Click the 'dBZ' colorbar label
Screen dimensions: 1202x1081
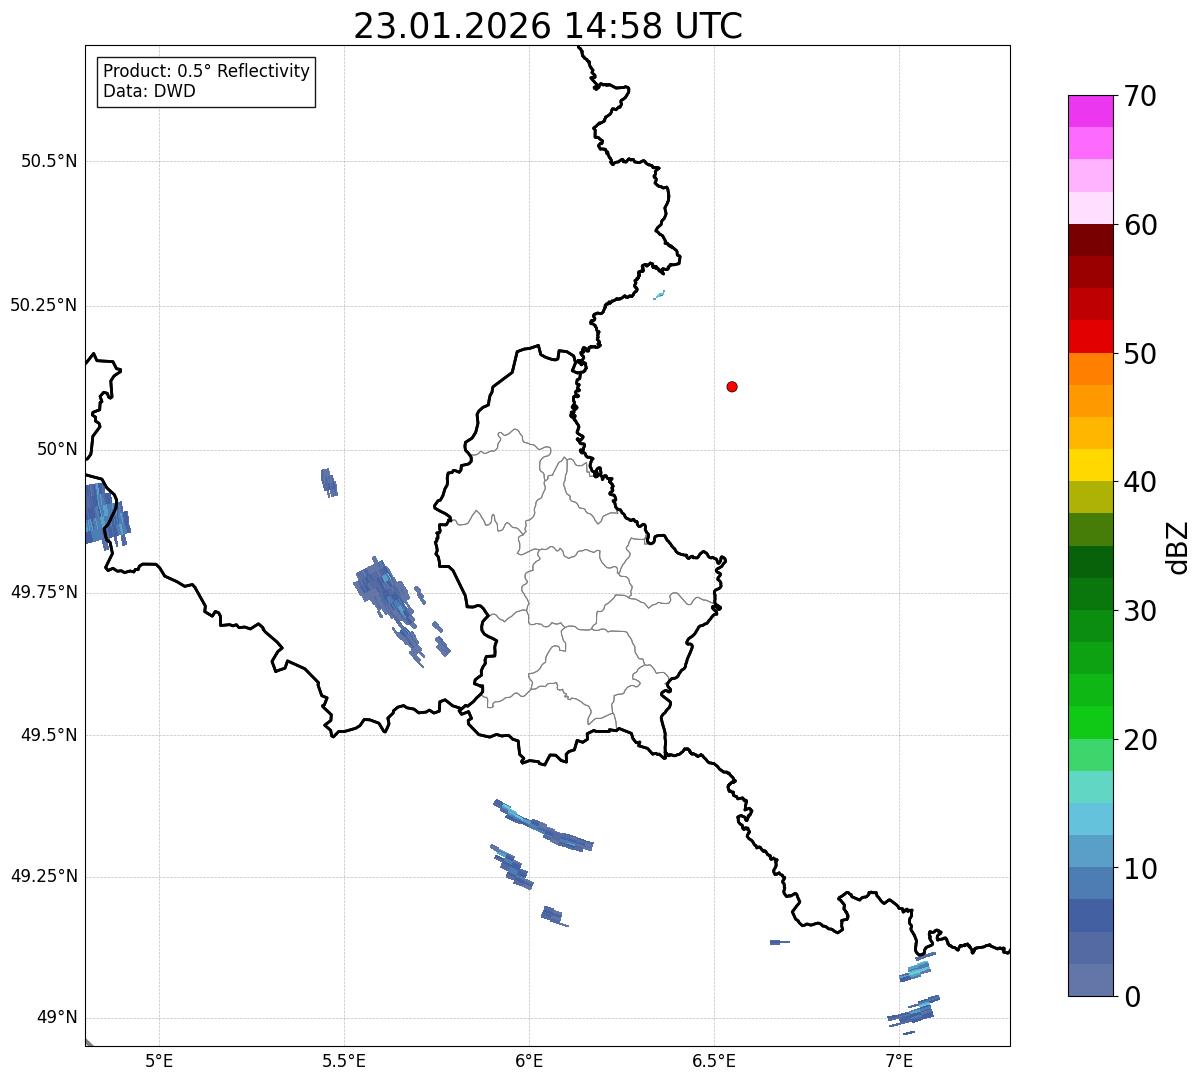pyautogui.click(x=1179, y=547)
